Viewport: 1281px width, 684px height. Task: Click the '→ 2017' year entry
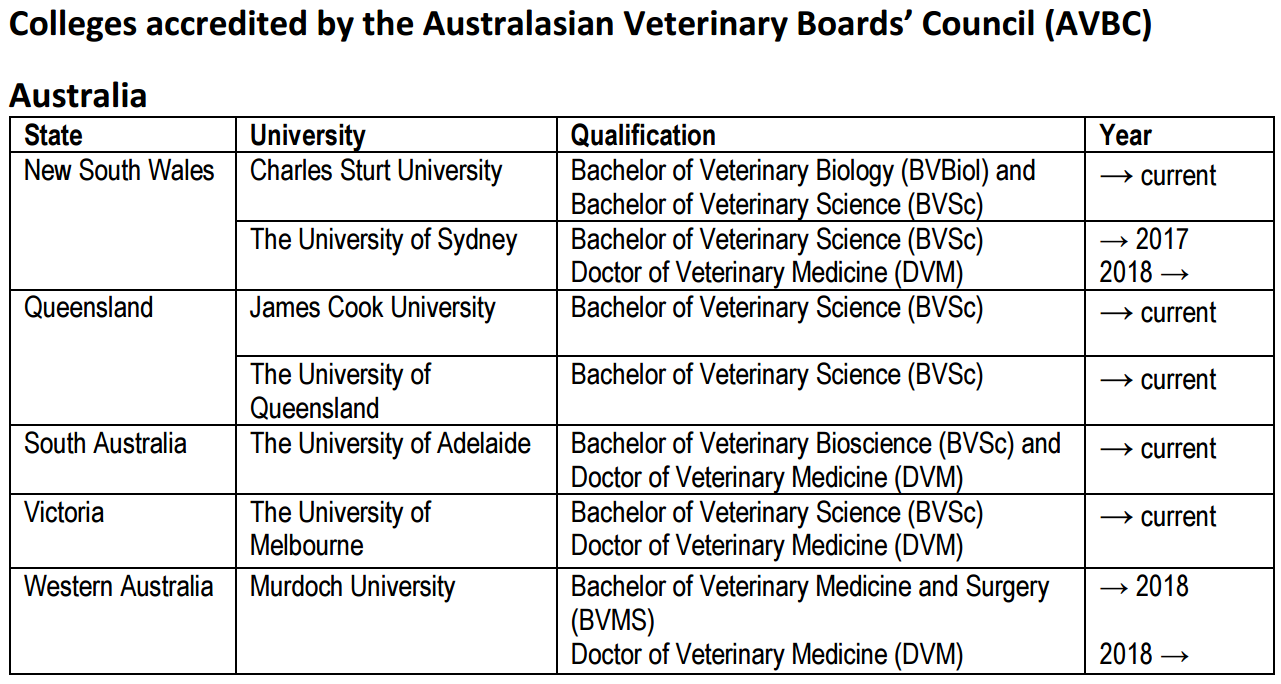click(x=1144, y=240)
